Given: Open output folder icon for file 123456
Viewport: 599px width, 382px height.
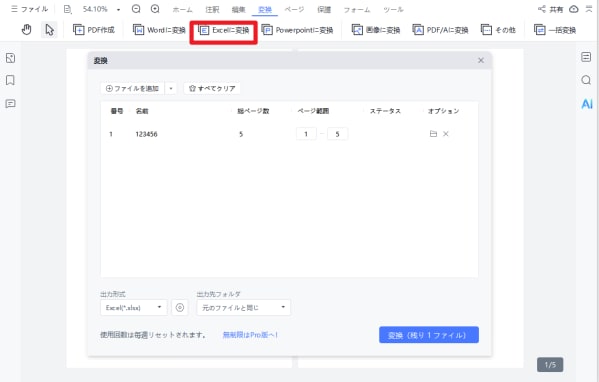Looking at the screenshot, I should (x=433, y=134).
